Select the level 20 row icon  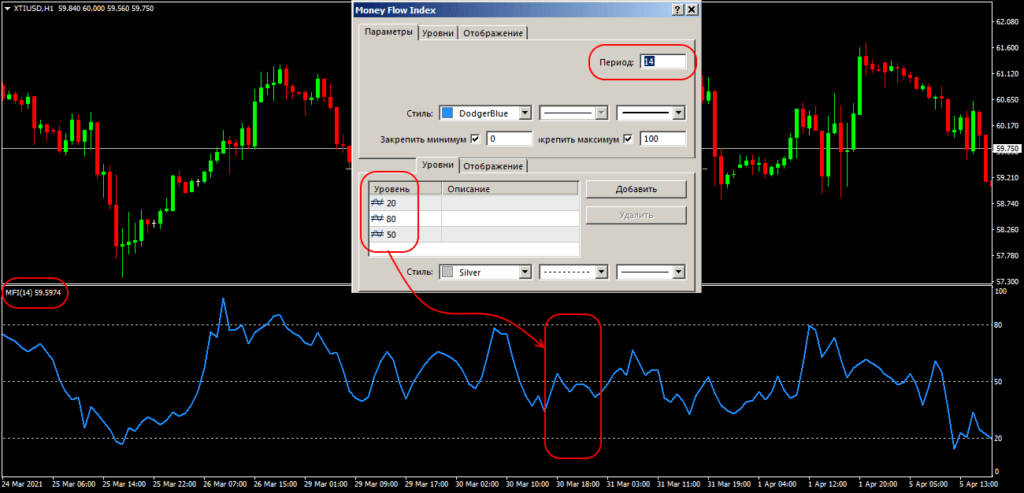coord(377,203)
